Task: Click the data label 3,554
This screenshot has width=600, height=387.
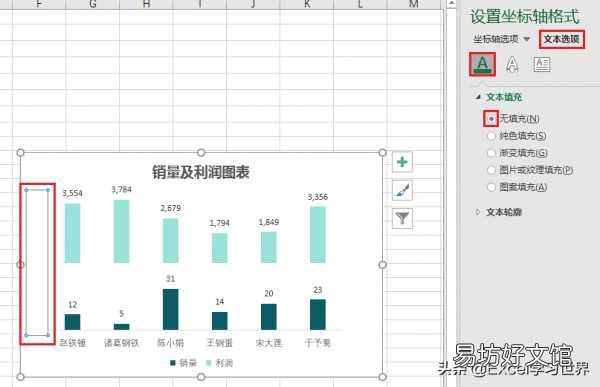Action: click(72, 193)
